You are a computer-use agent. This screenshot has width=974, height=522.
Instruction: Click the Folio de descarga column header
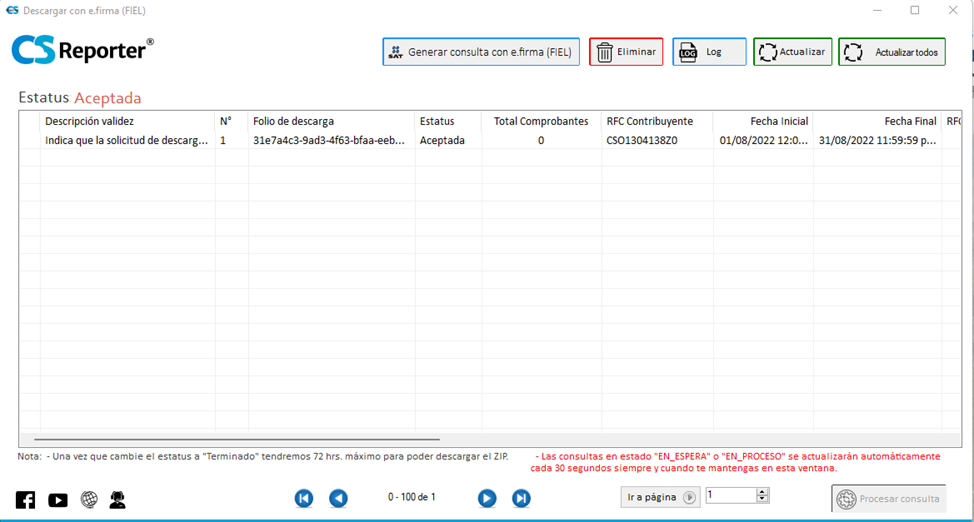(332, 121)
